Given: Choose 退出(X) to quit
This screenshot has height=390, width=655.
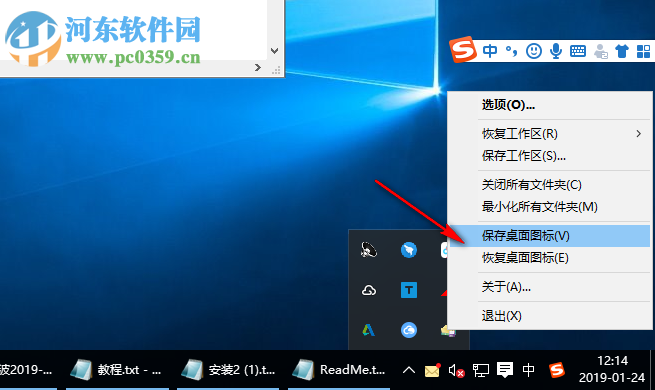Looking at the screenshot, I should tap(549, 316).
